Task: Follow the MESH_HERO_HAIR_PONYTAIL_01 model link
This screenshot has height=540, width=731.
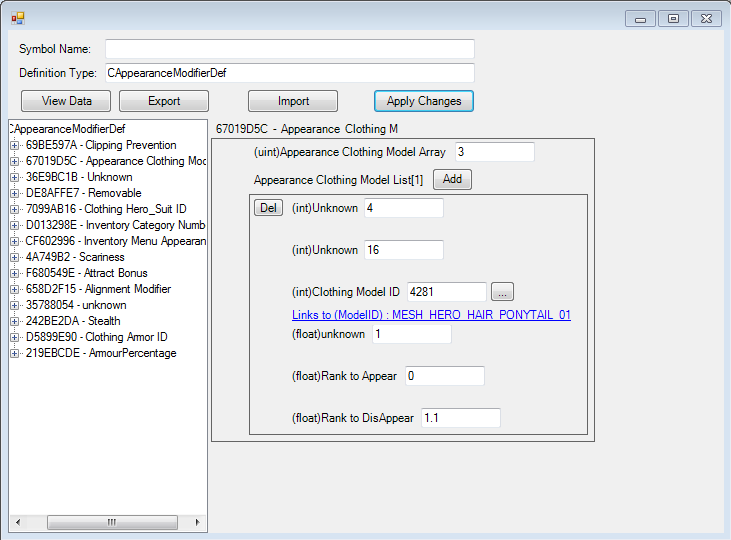Action: tap(431, 315)
